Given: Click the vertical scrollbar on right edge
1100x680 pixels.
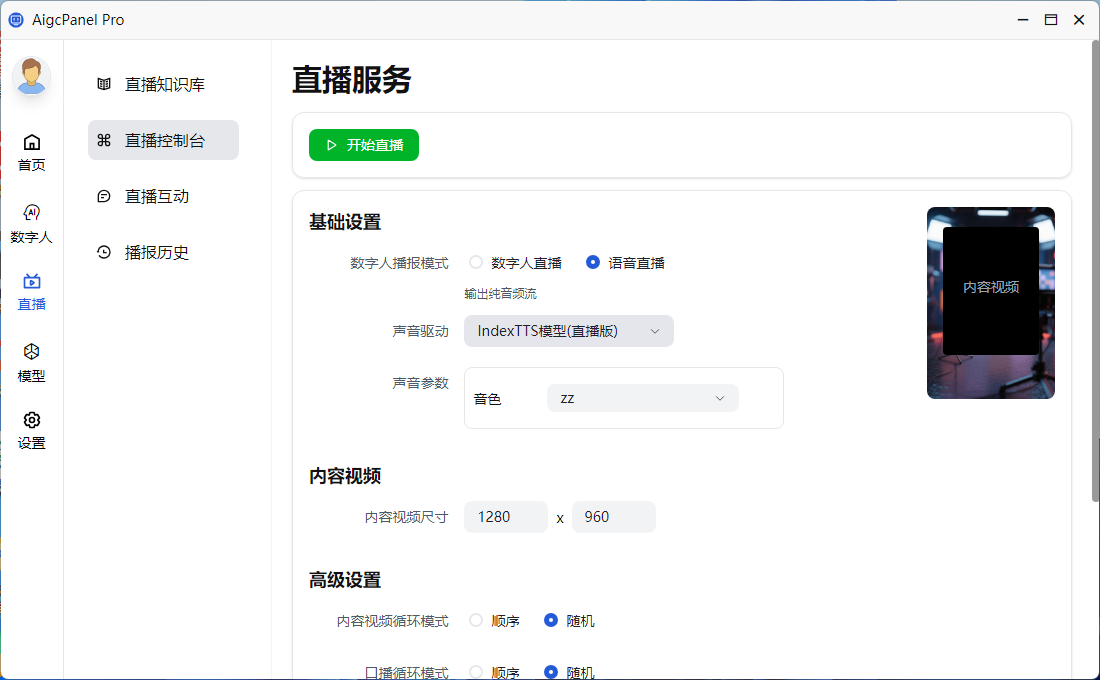Looking at the screenshot, I should 1095,270.
